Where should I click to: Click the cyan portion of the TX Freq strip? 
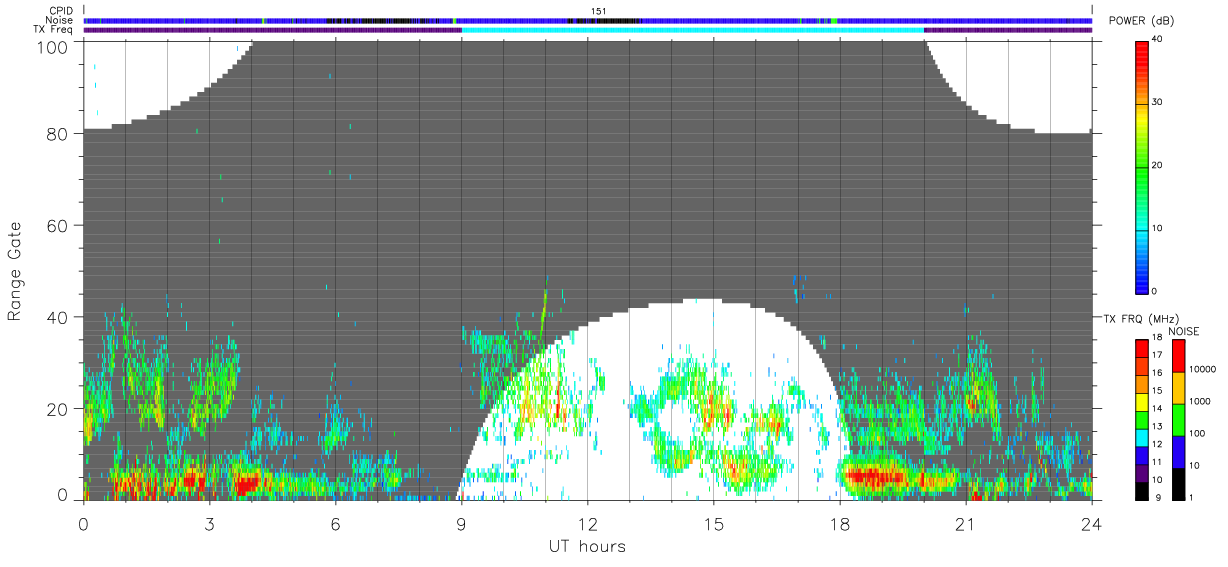point(693,30)
